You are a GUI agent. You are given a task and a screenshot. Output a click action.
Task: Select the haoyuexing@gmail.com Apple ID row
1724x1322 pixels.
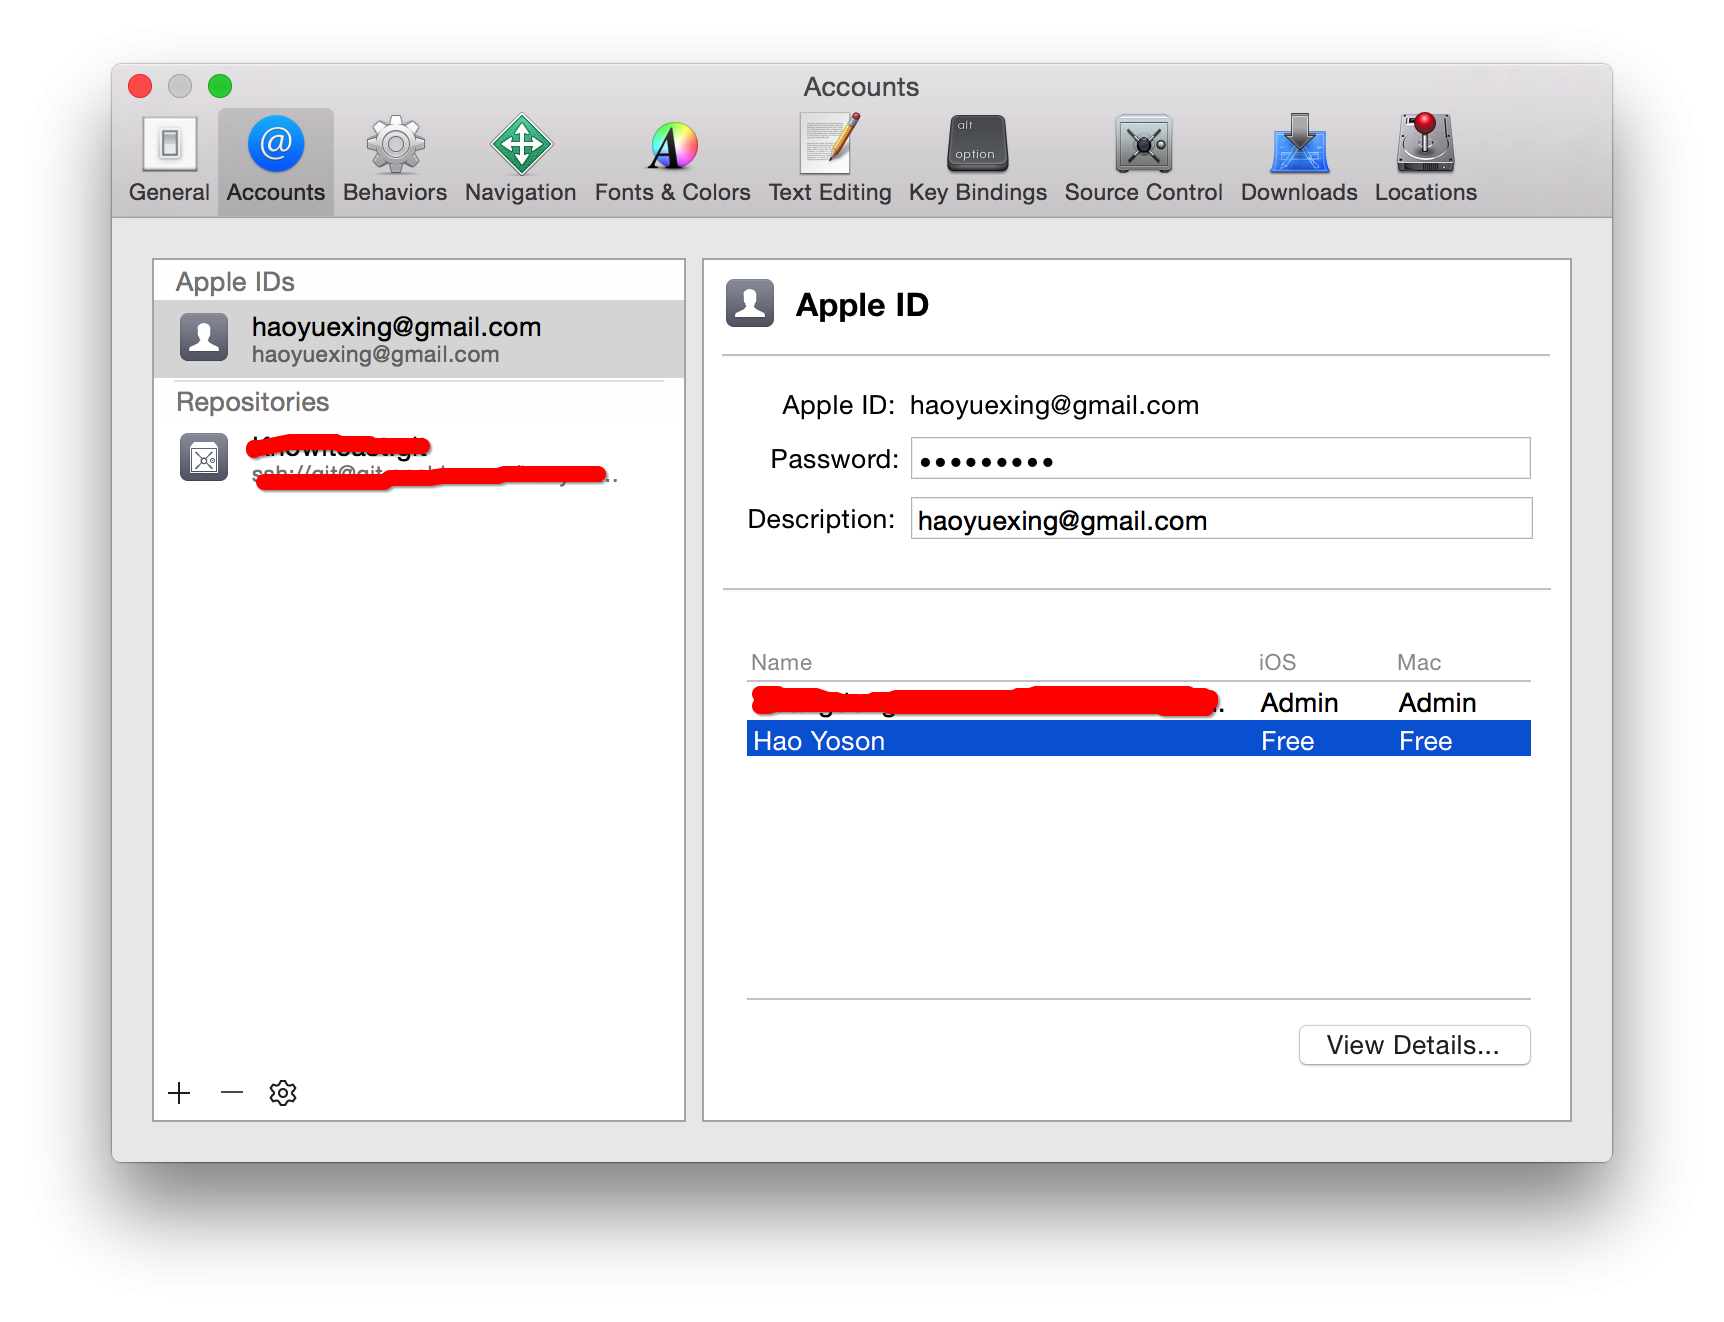419,339
